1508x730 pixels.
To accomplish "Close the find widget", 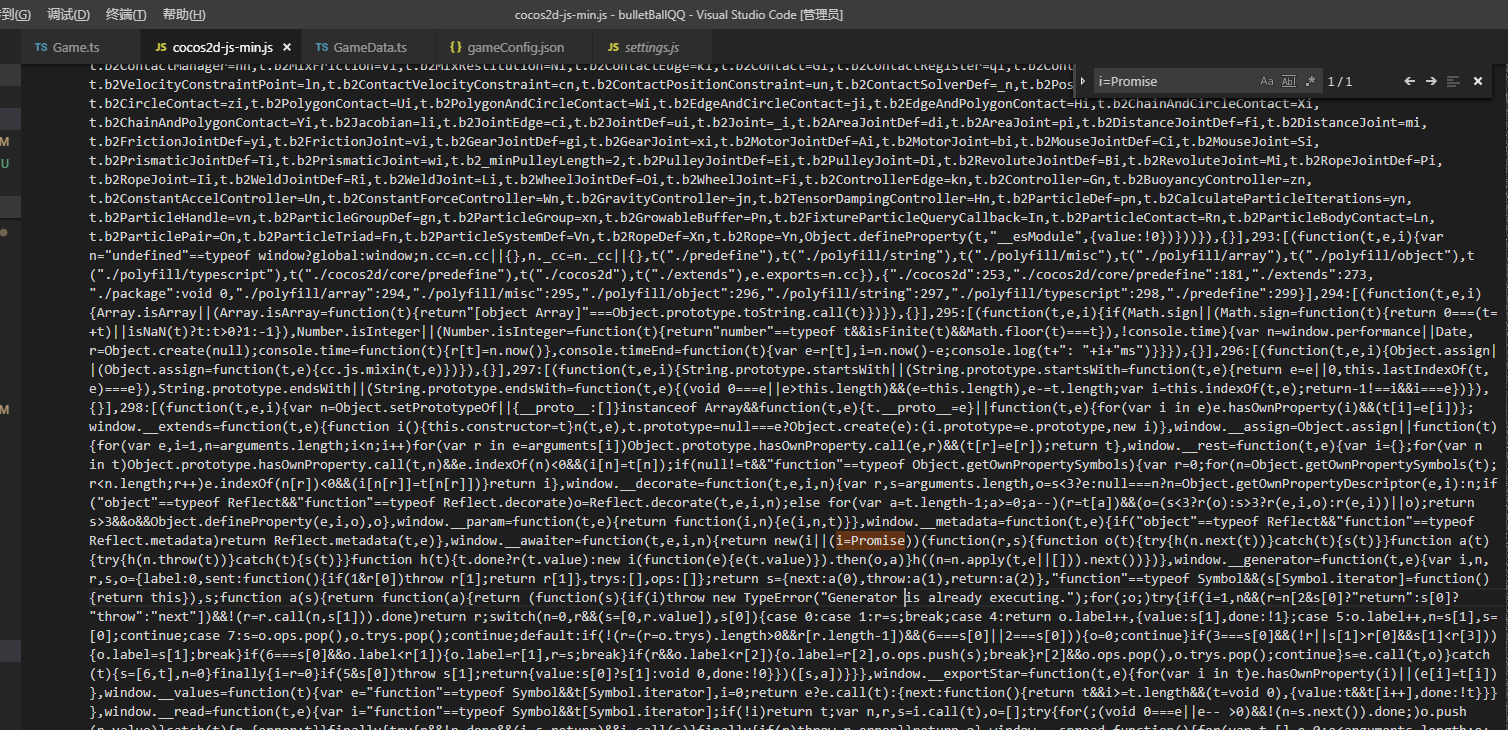I will [x=1478, y=81].
